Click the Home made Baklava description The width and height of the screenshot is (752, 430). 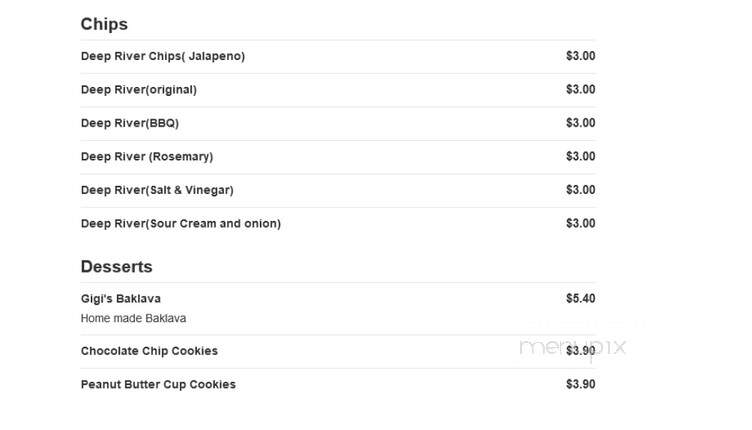pyautogui.click(x=133, y=318)
